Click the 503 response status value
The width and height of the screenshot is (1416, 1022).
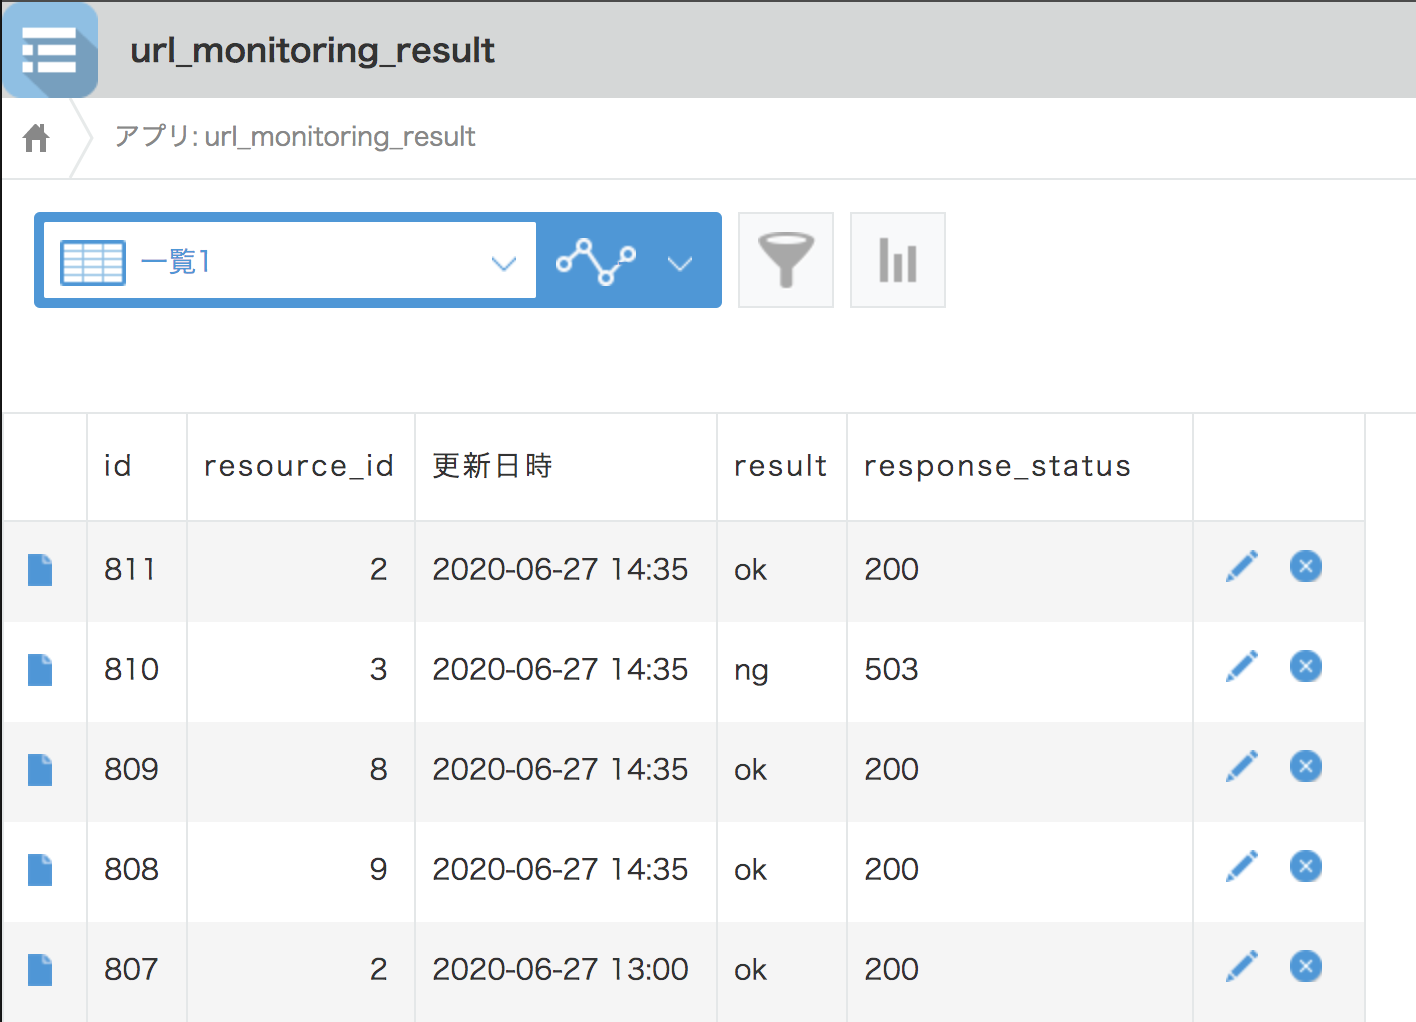coord(891,669)
